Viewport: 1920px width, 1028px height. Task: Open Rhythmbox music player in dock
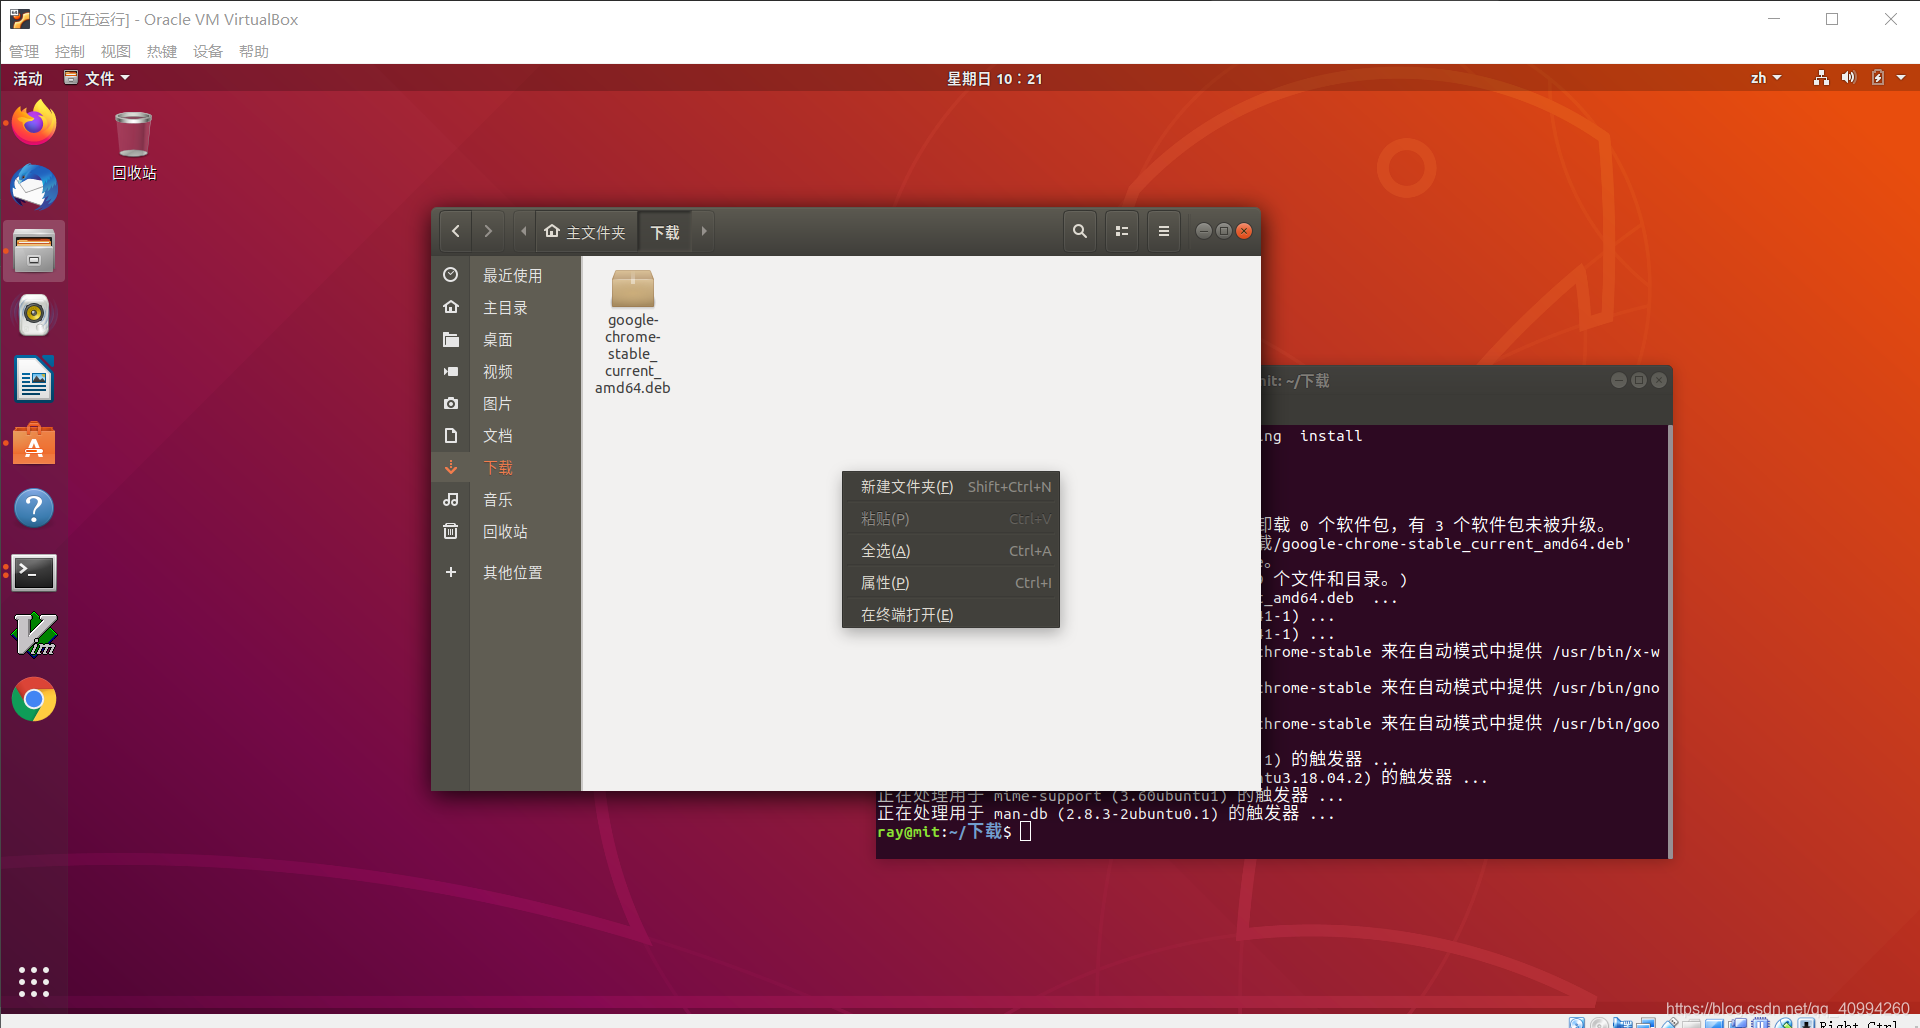(34, 315)
